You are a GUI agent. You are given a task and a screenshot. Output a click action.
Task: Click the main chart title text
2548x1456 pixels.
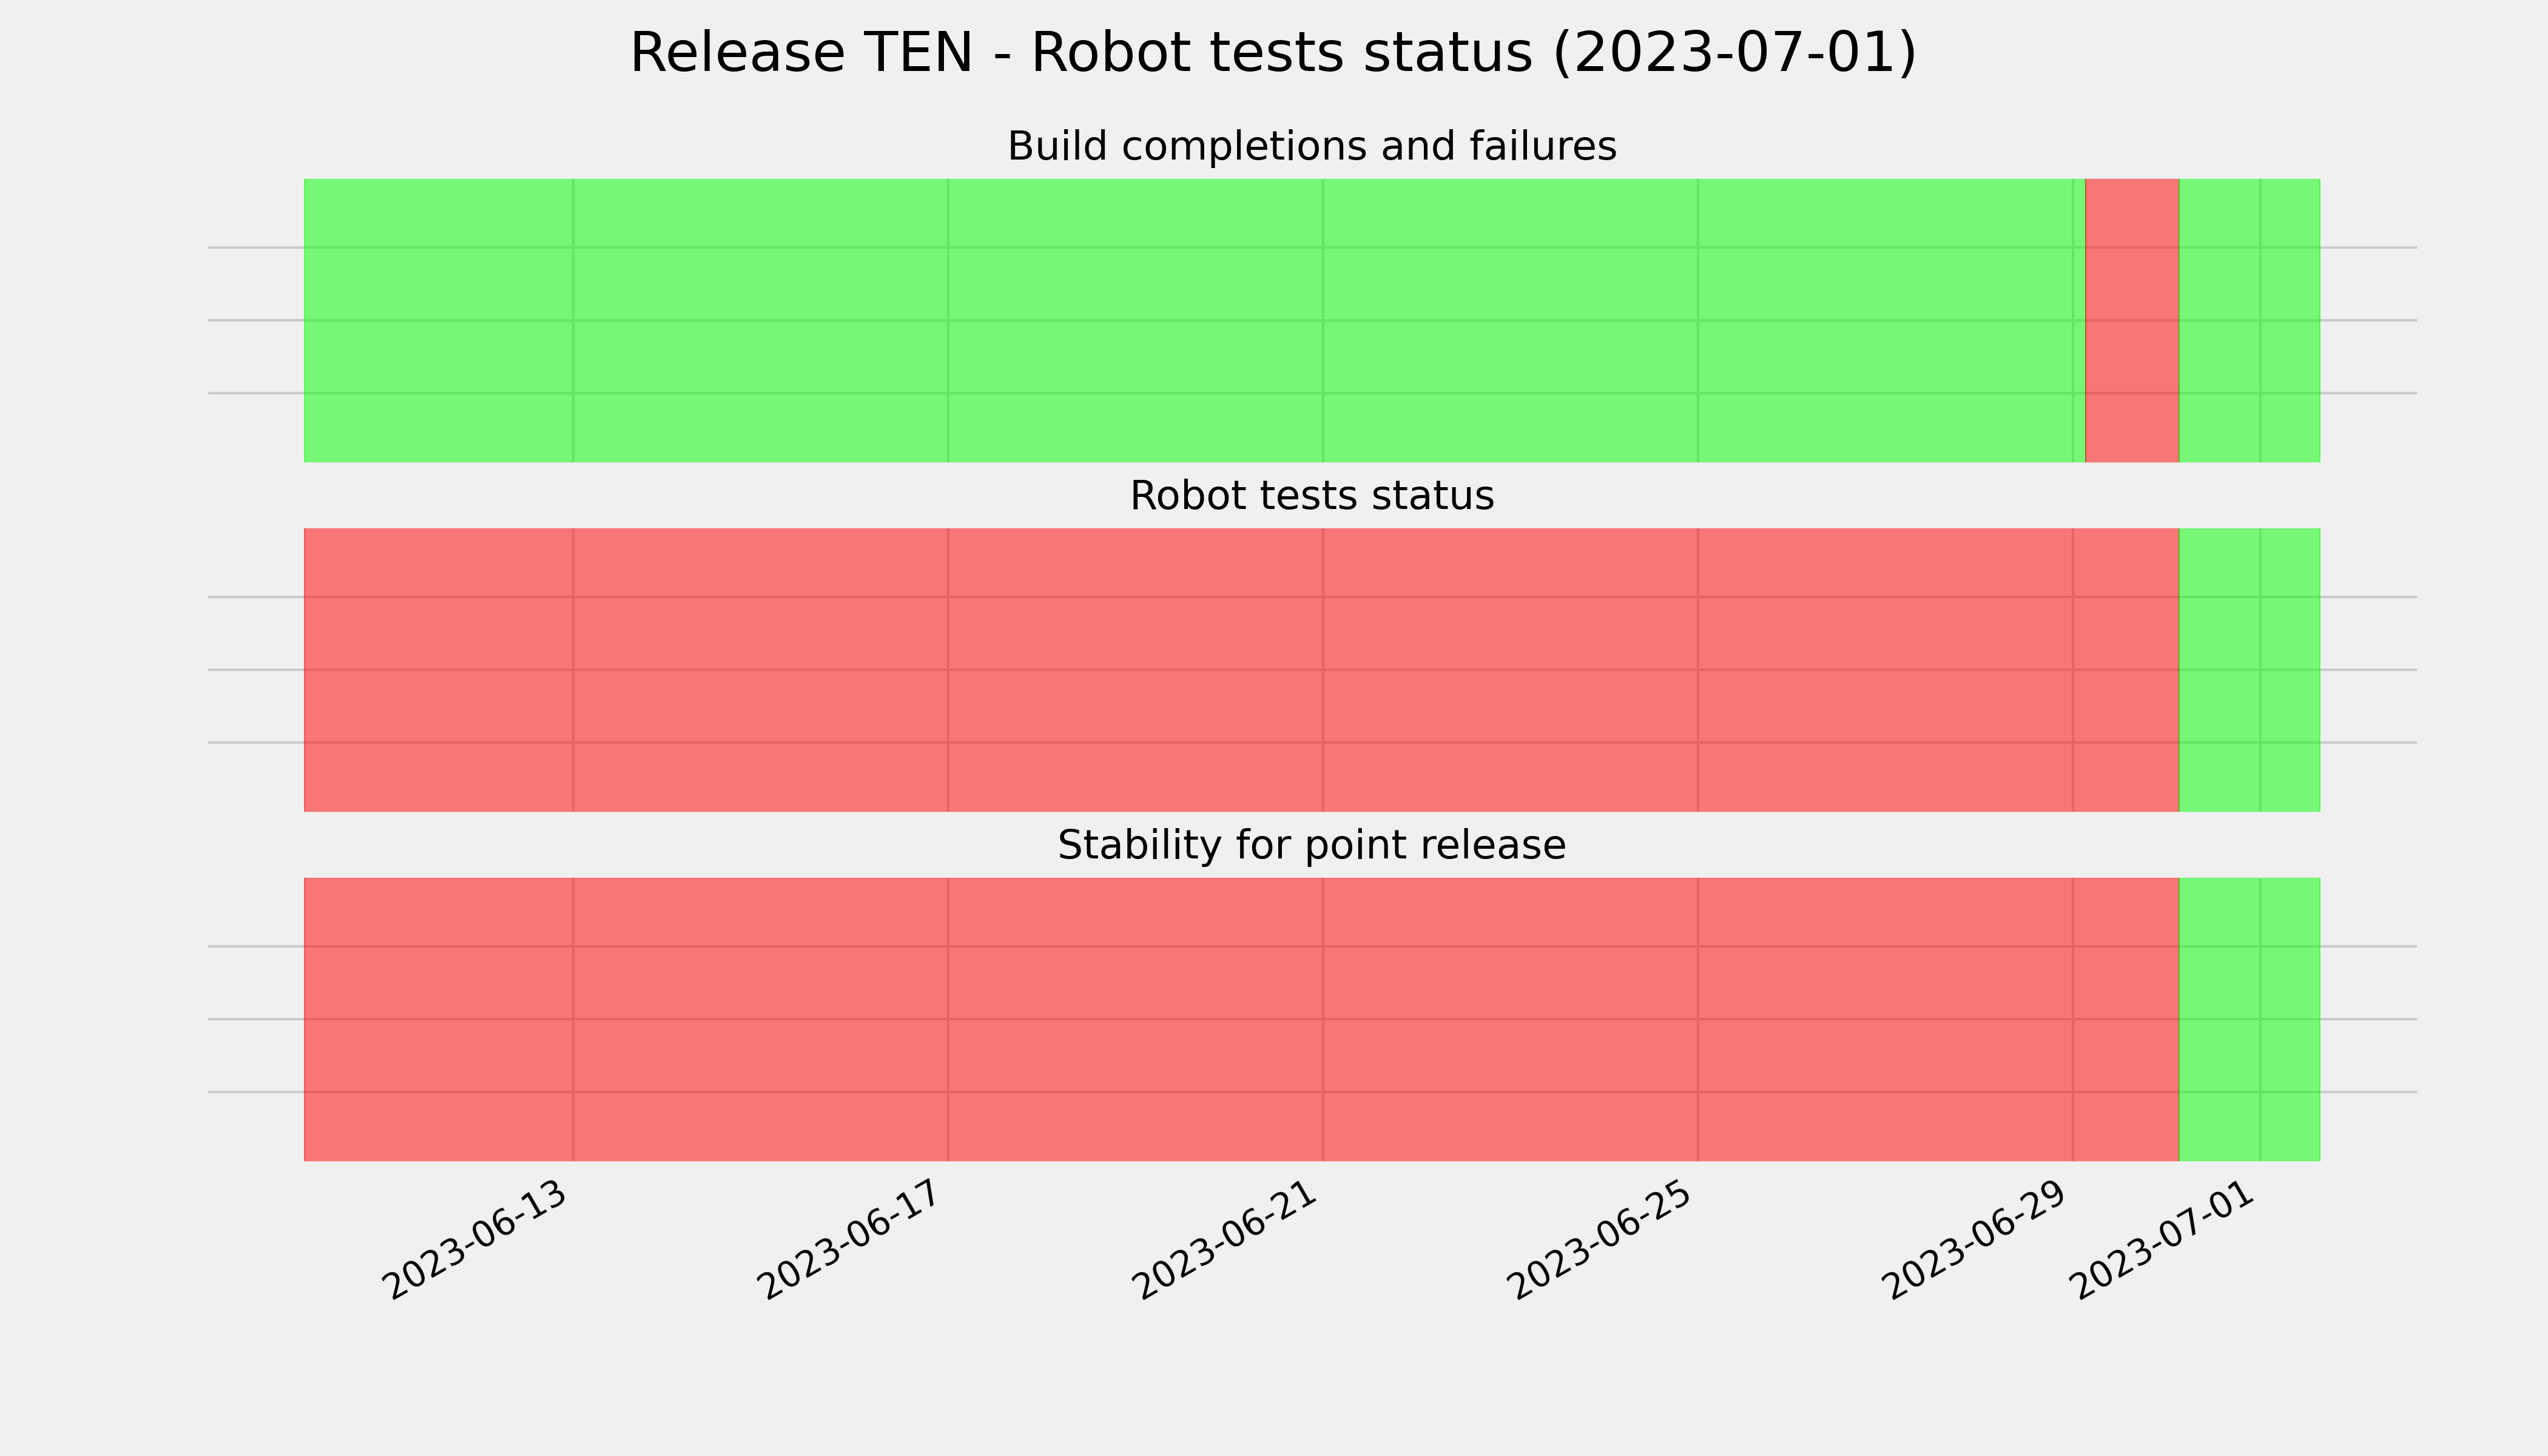pos(1273,53)
